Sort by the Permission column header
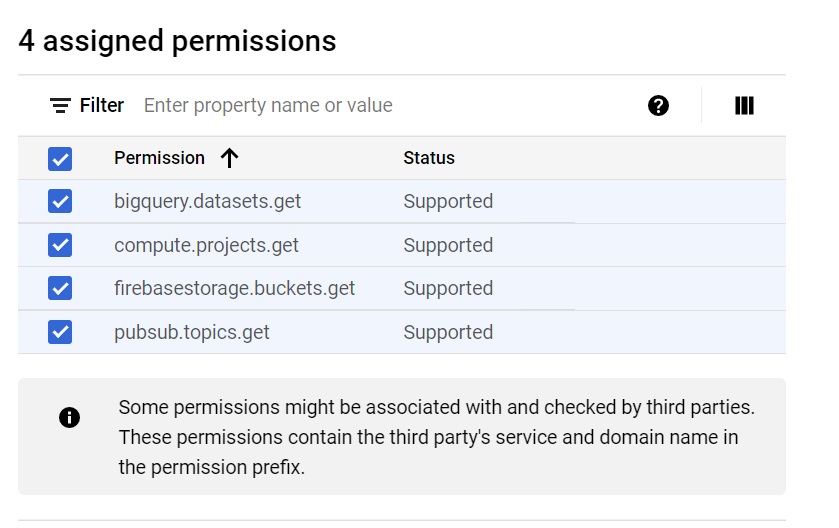The image size is (839, 528). click(159, 158)
